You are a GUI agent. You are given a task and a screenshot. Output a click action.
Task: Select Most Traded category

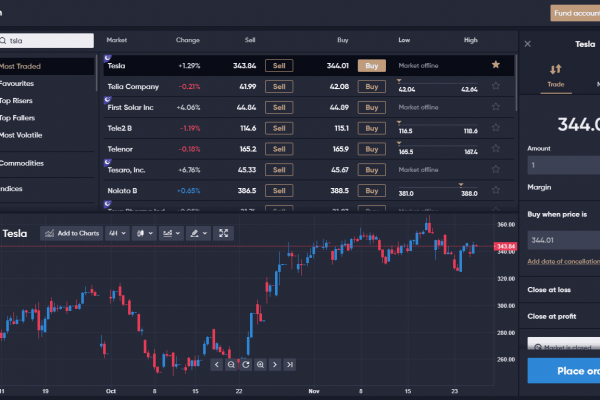click(x=47, y=66)
